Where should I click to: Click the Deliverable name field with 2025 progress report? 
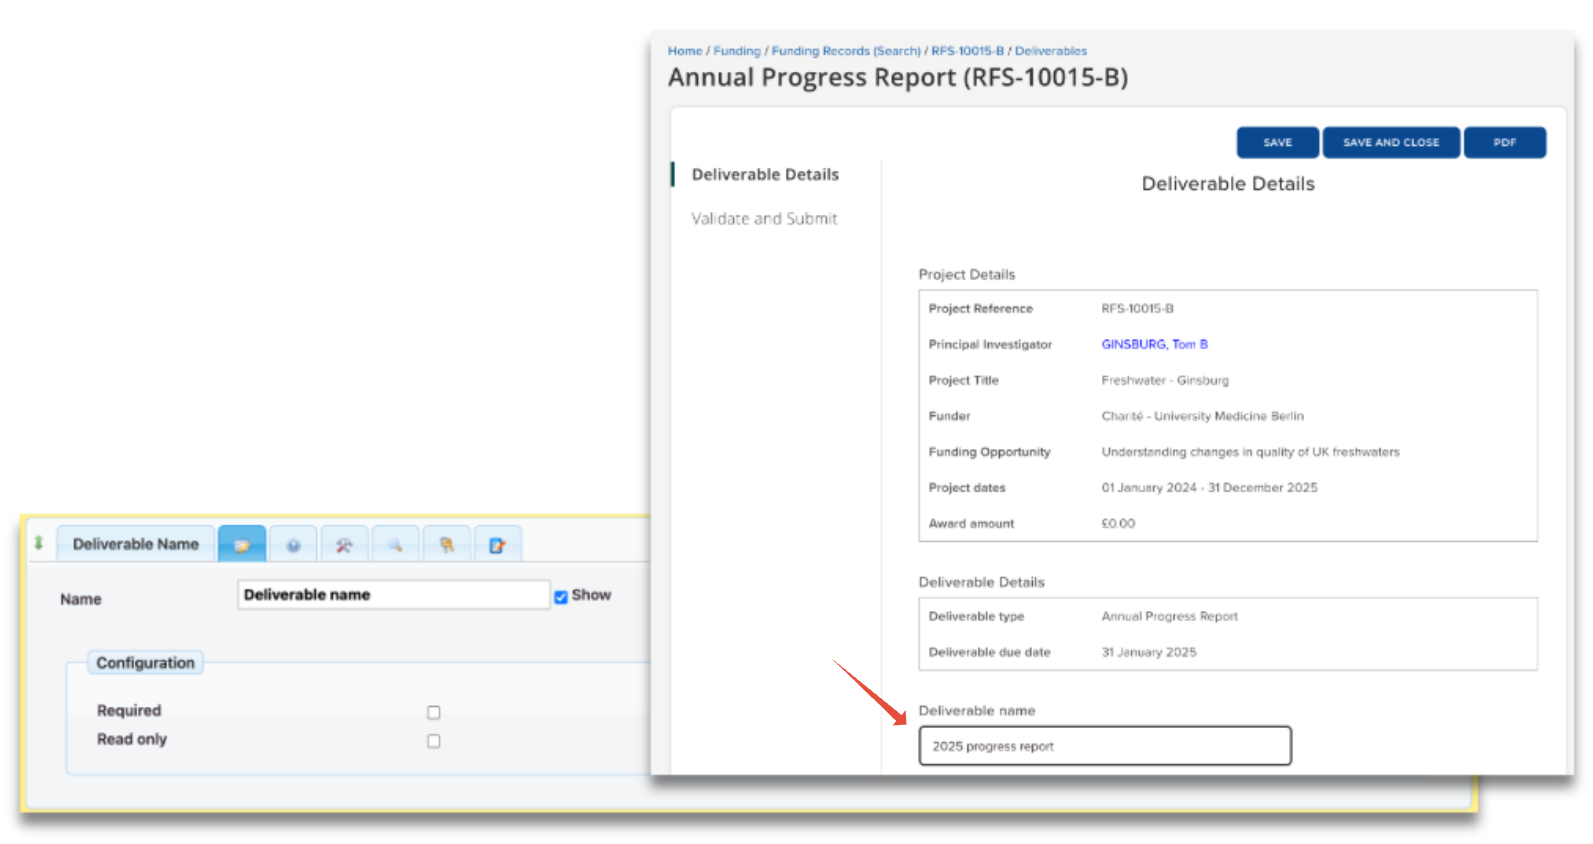point(1104,746)
